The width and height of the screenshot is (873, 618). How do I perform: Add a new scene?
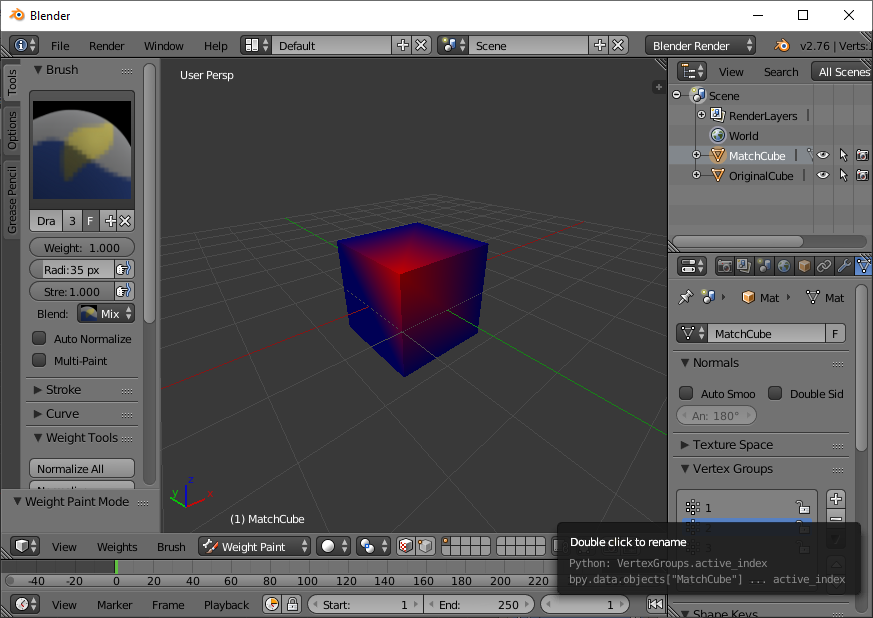point(599,45)
